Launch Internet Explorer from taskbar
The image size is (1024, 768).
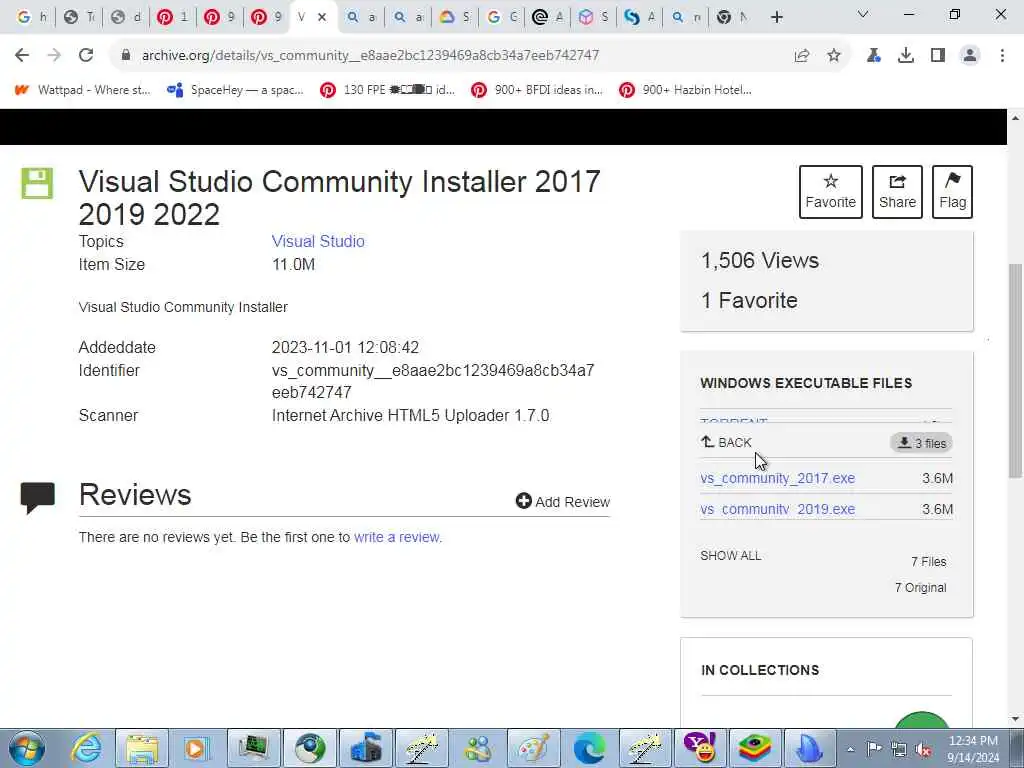(x=86, y=748)
